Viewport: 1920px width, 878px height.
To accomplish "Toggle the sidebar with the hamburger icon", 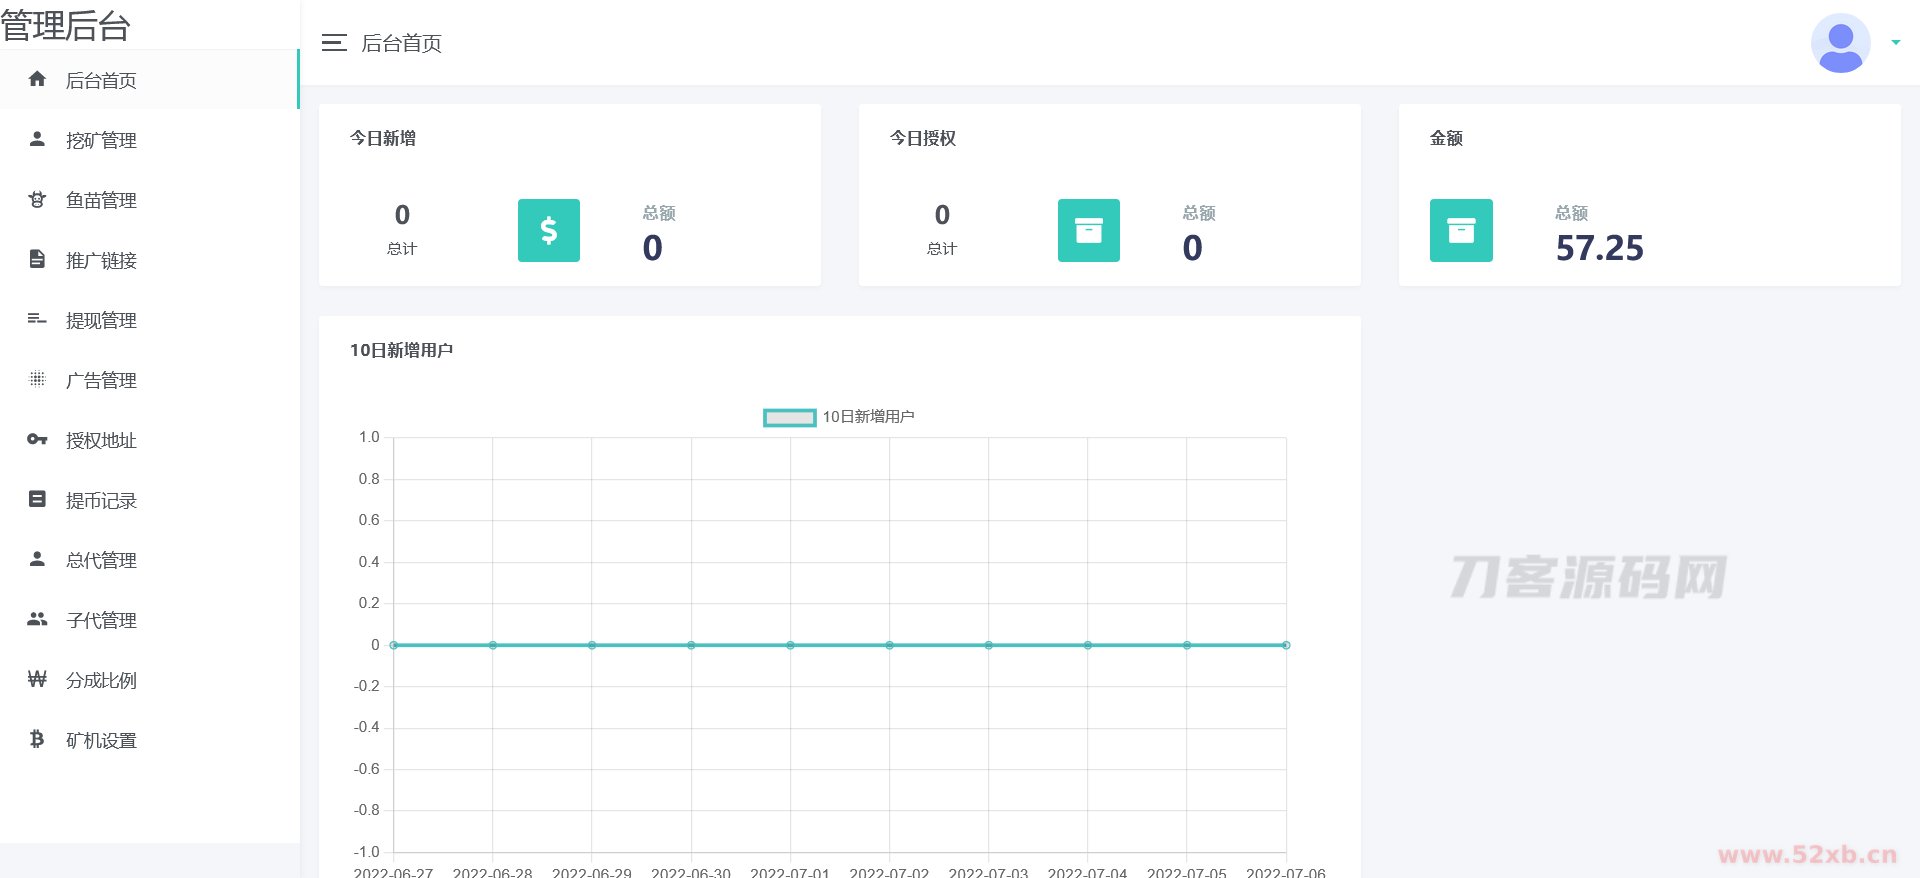I will [x=334, y=43].
